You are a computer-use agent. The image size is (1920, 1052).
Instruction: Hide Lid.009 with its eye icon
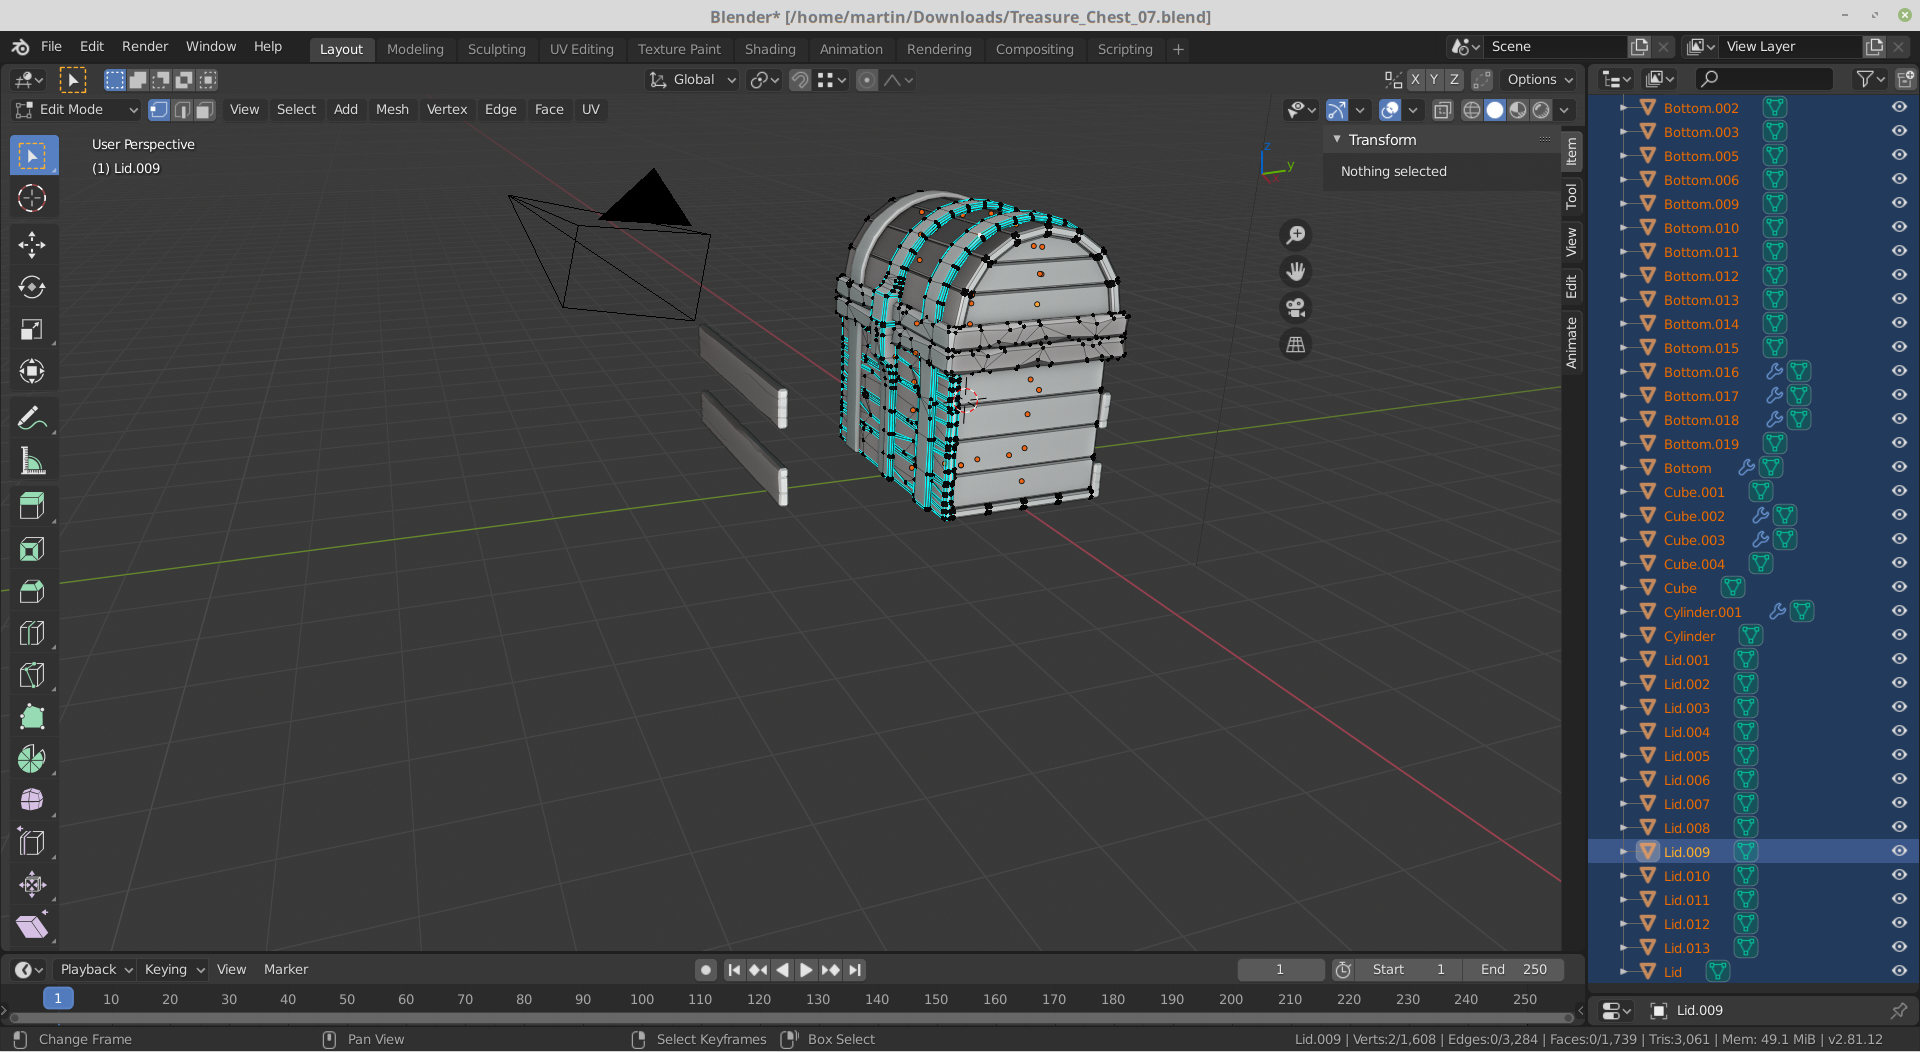tap(1899, 851)
